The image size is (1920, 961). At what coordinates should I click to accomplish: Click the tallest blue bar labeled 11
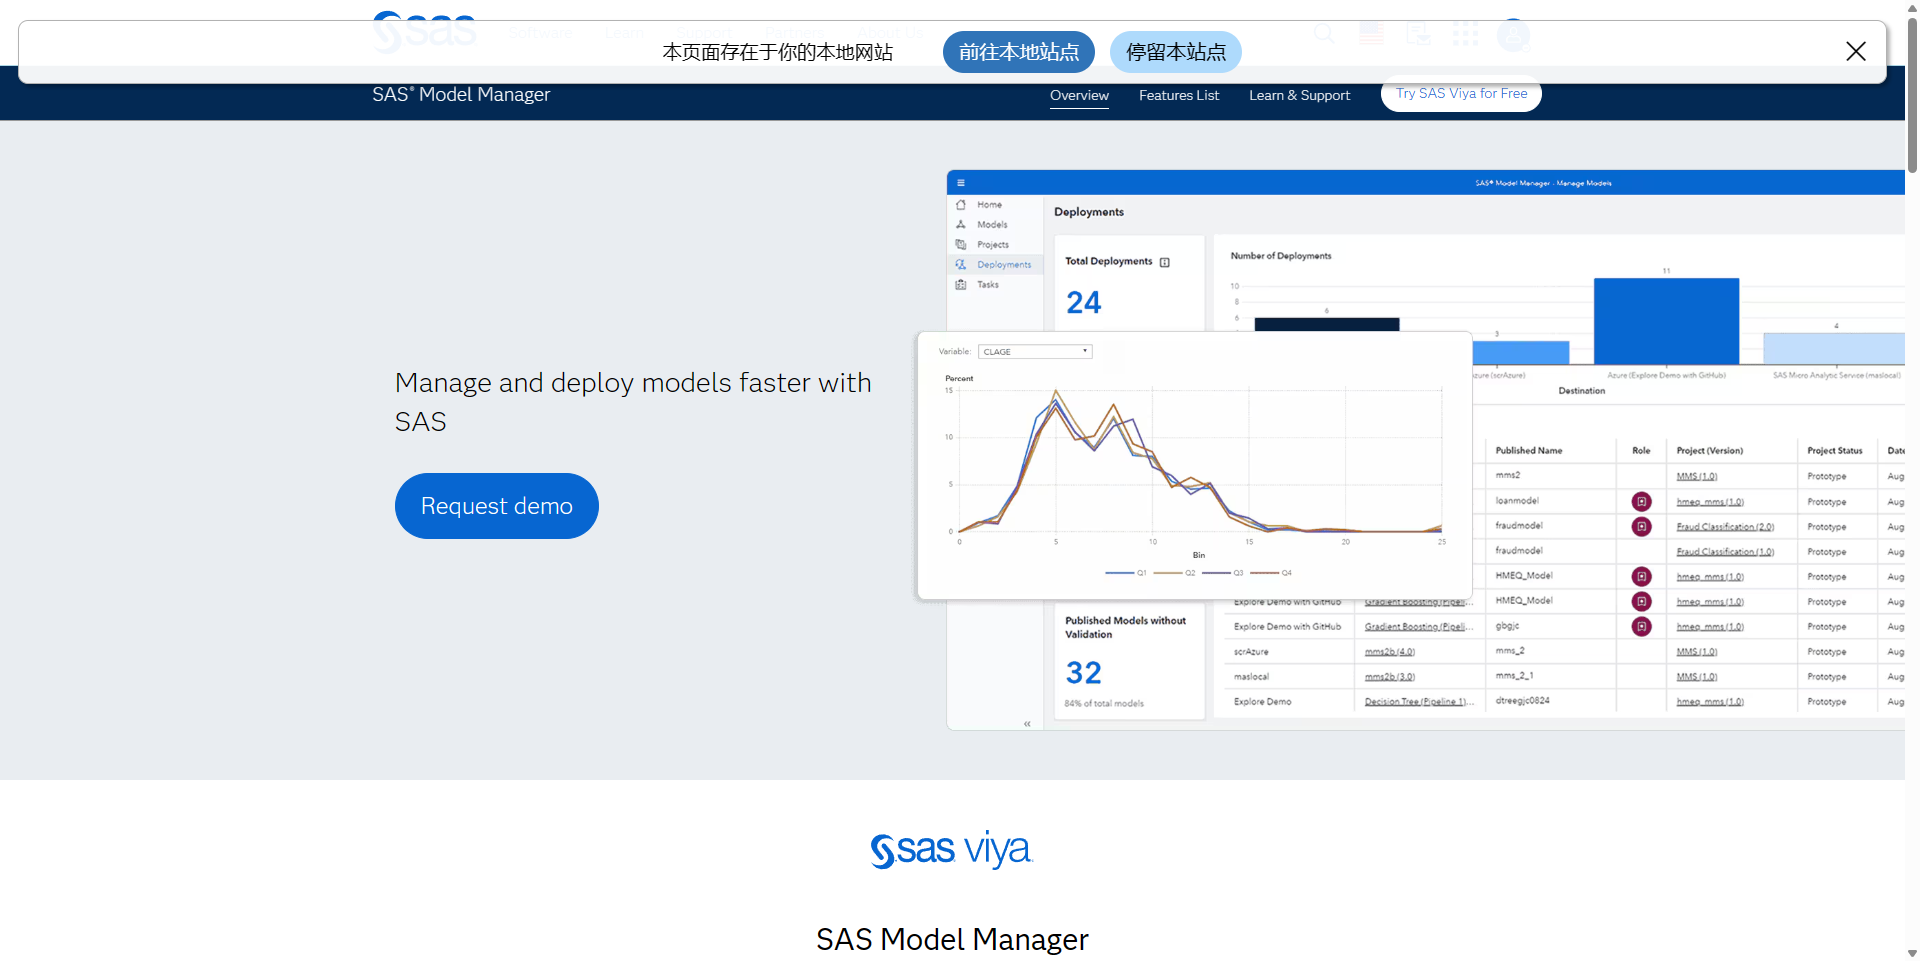click(1666, 321)
